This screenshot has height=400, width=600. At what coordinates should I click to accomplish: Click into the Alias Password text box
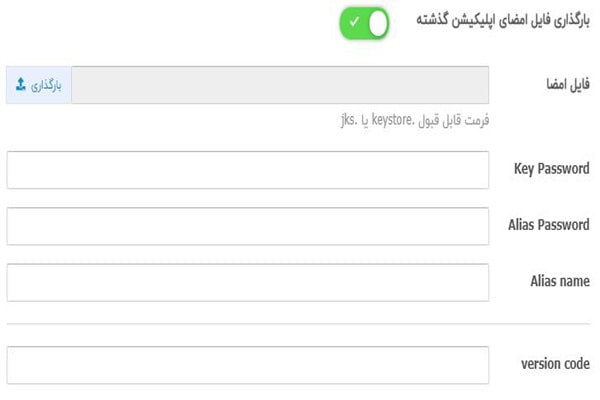248,226
